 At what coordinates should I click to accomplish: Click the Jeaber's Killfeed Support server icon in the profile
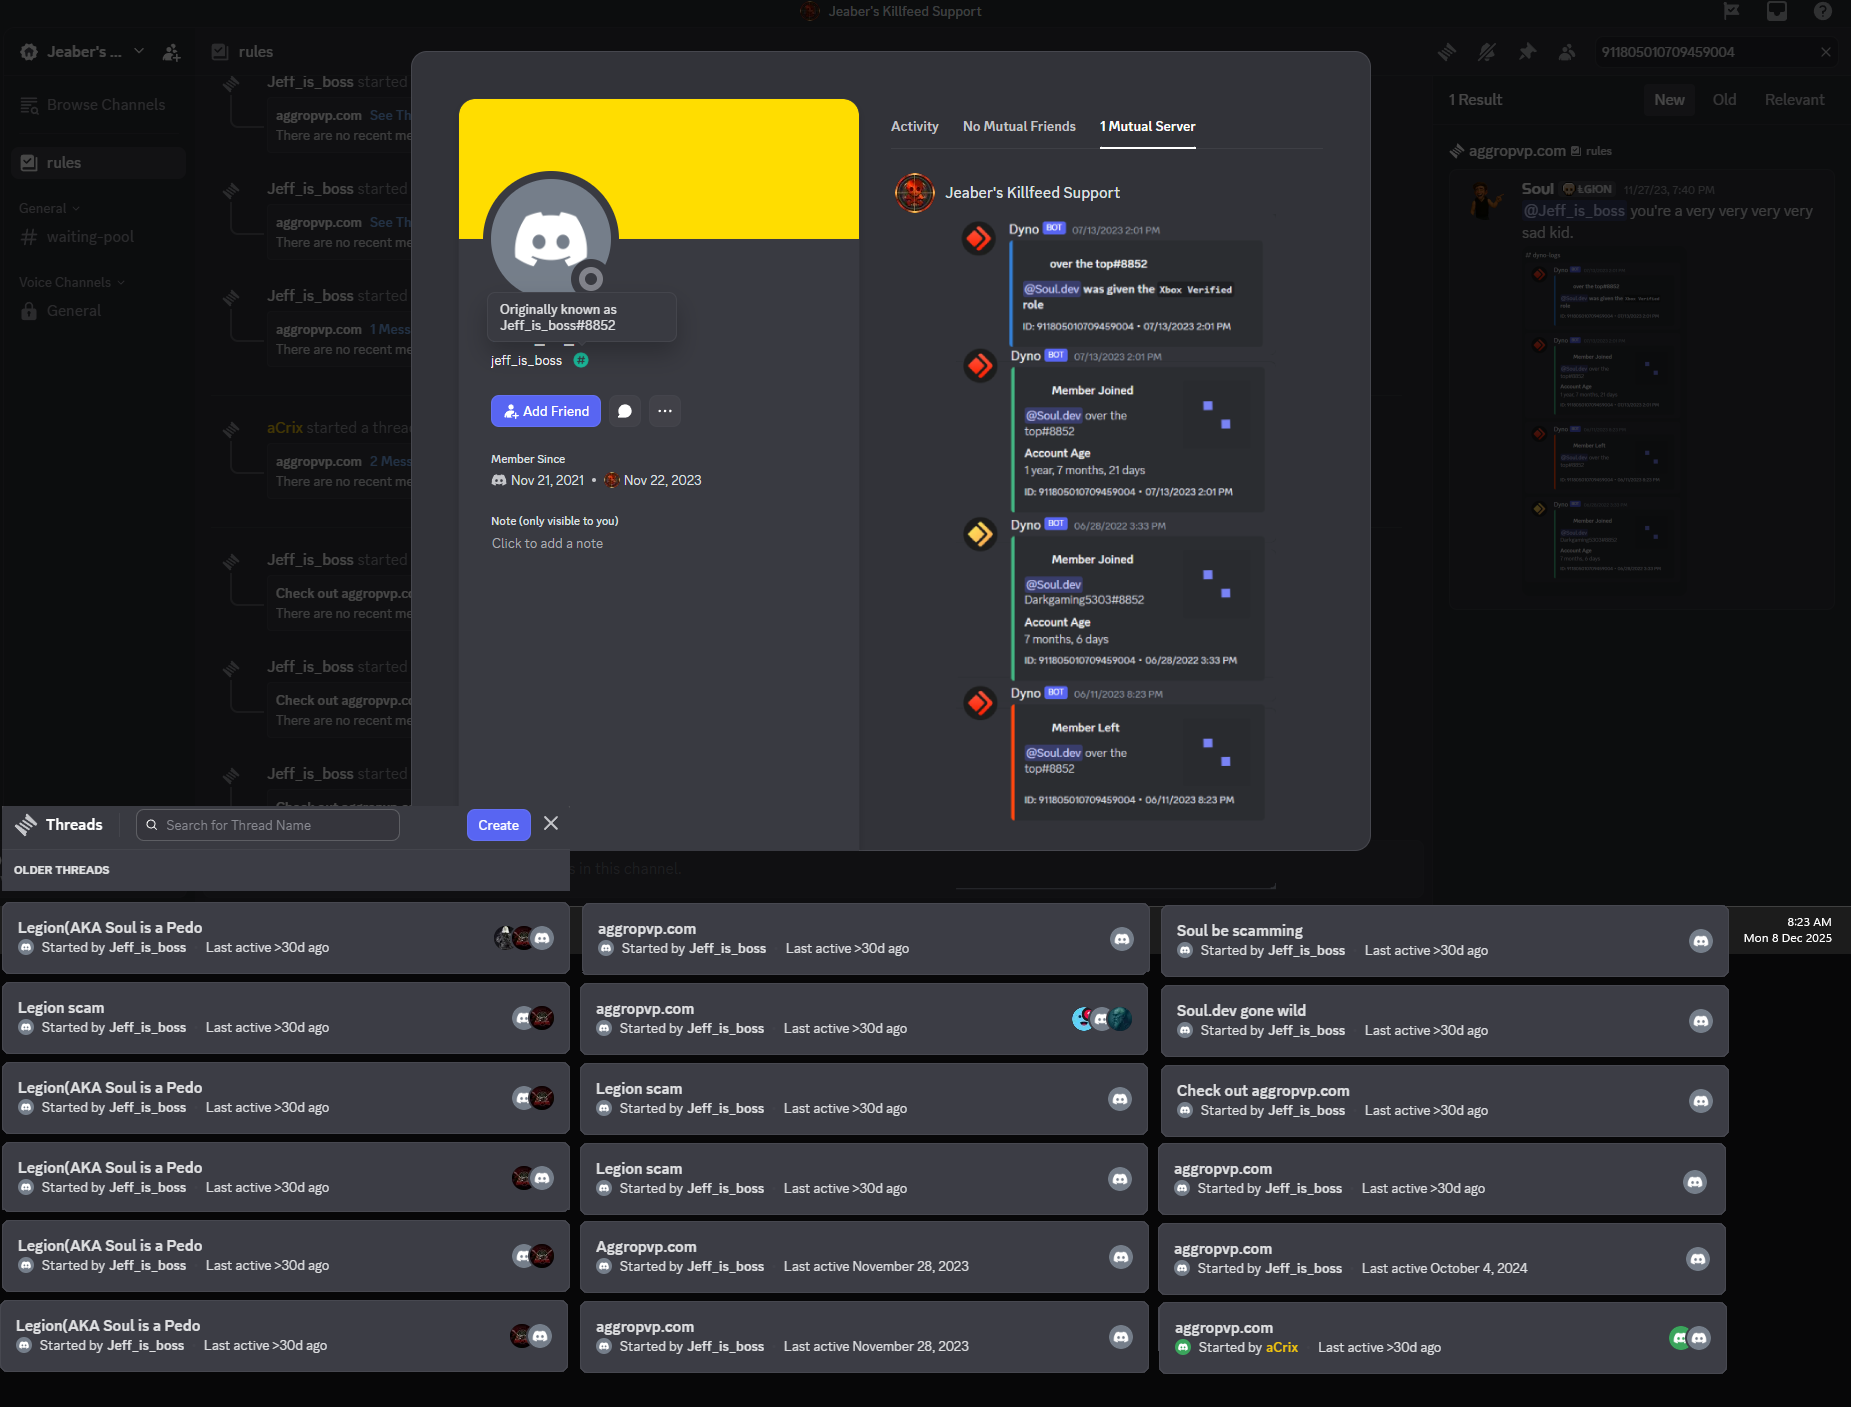click(x=914, y=193)
